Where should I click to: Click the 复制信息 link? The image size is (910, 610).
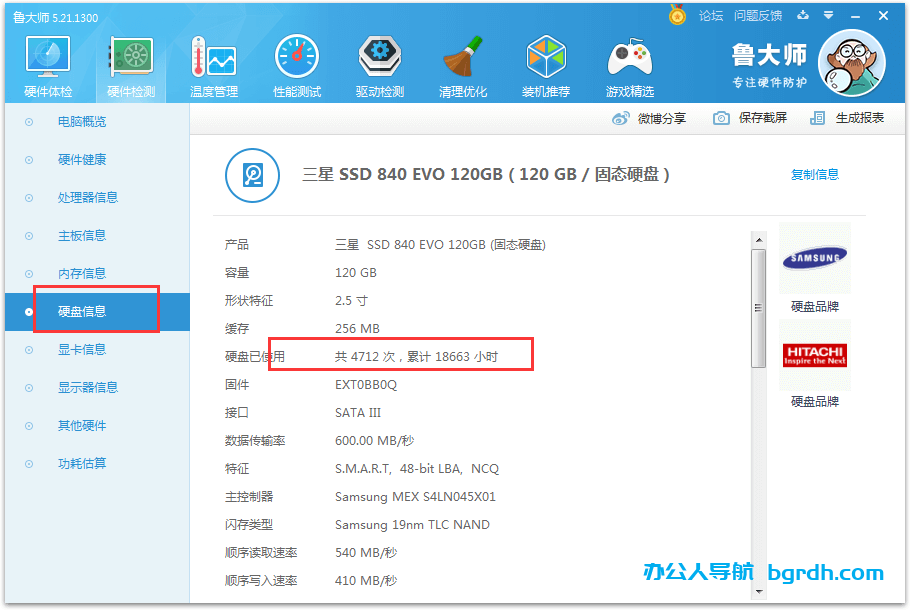click(815, 174)
